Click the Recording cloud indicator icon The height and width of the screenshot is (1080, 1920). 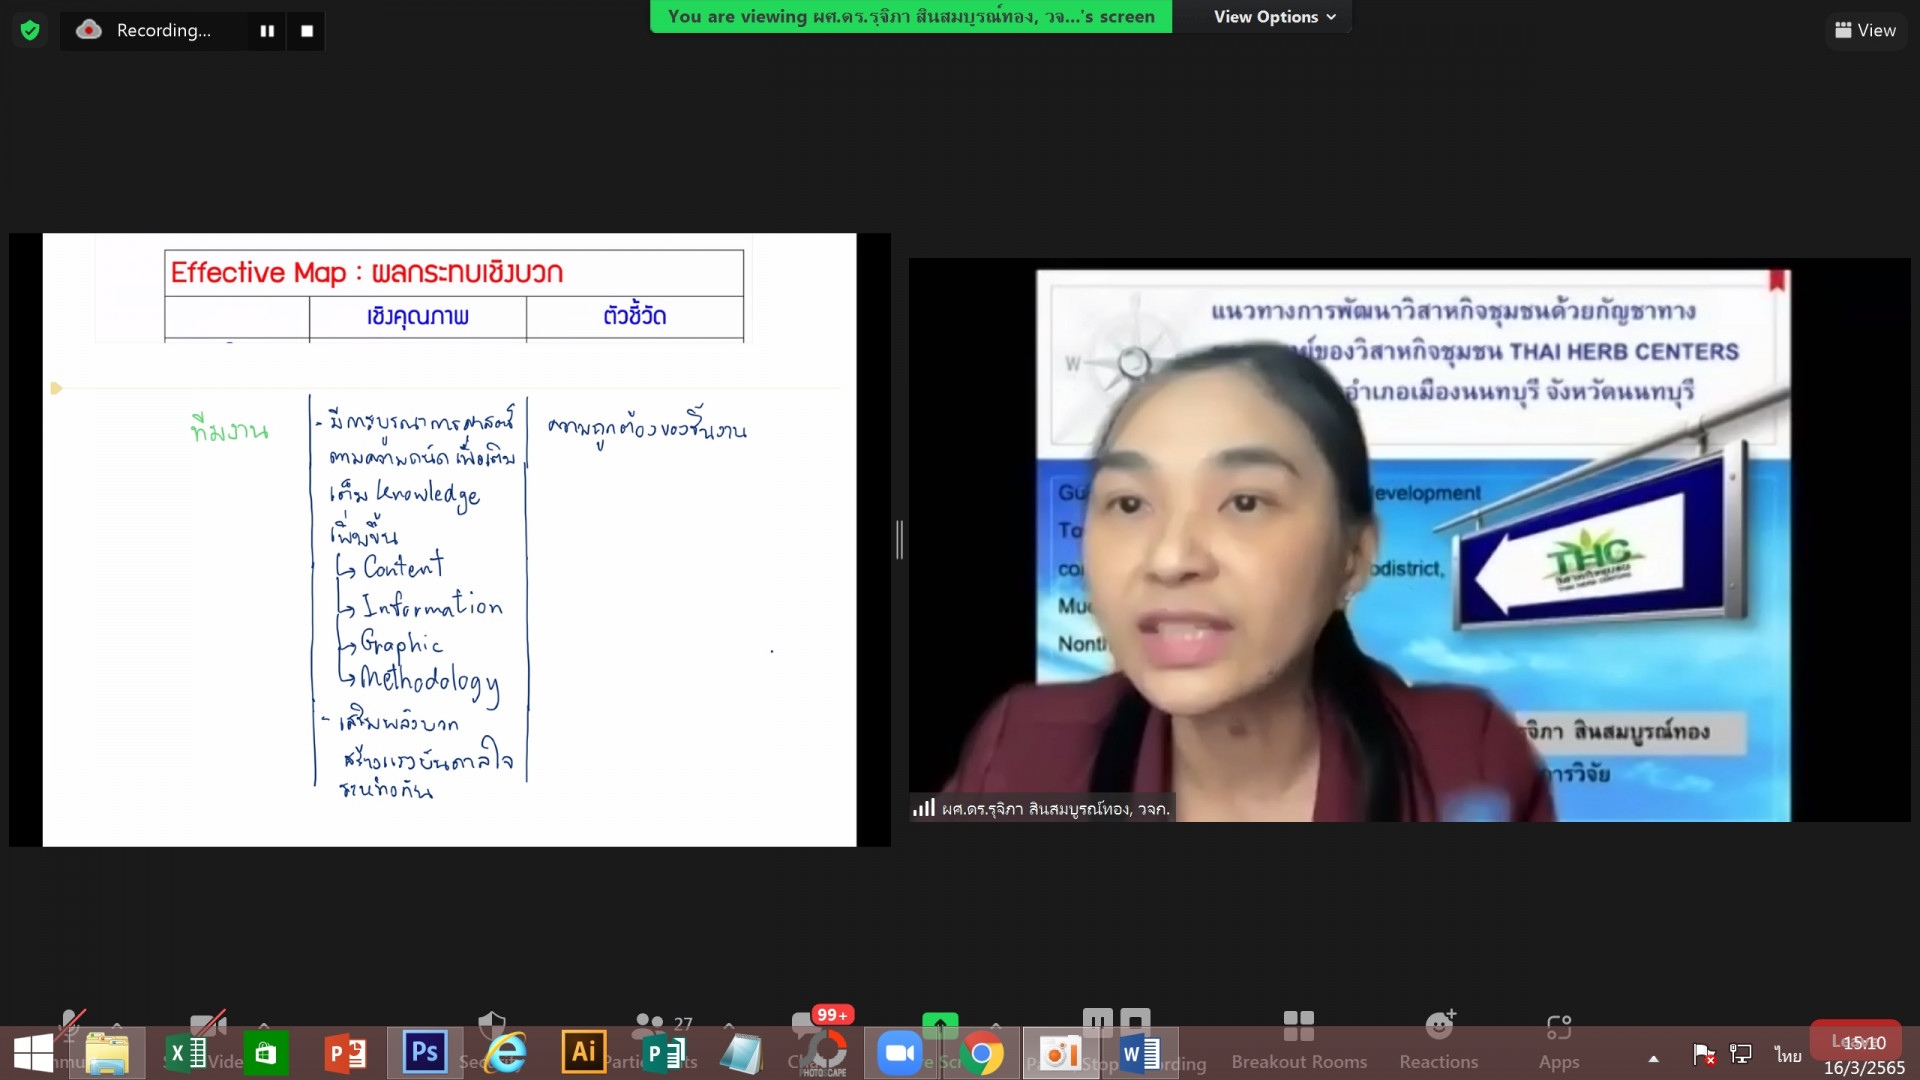click(89, 30)
